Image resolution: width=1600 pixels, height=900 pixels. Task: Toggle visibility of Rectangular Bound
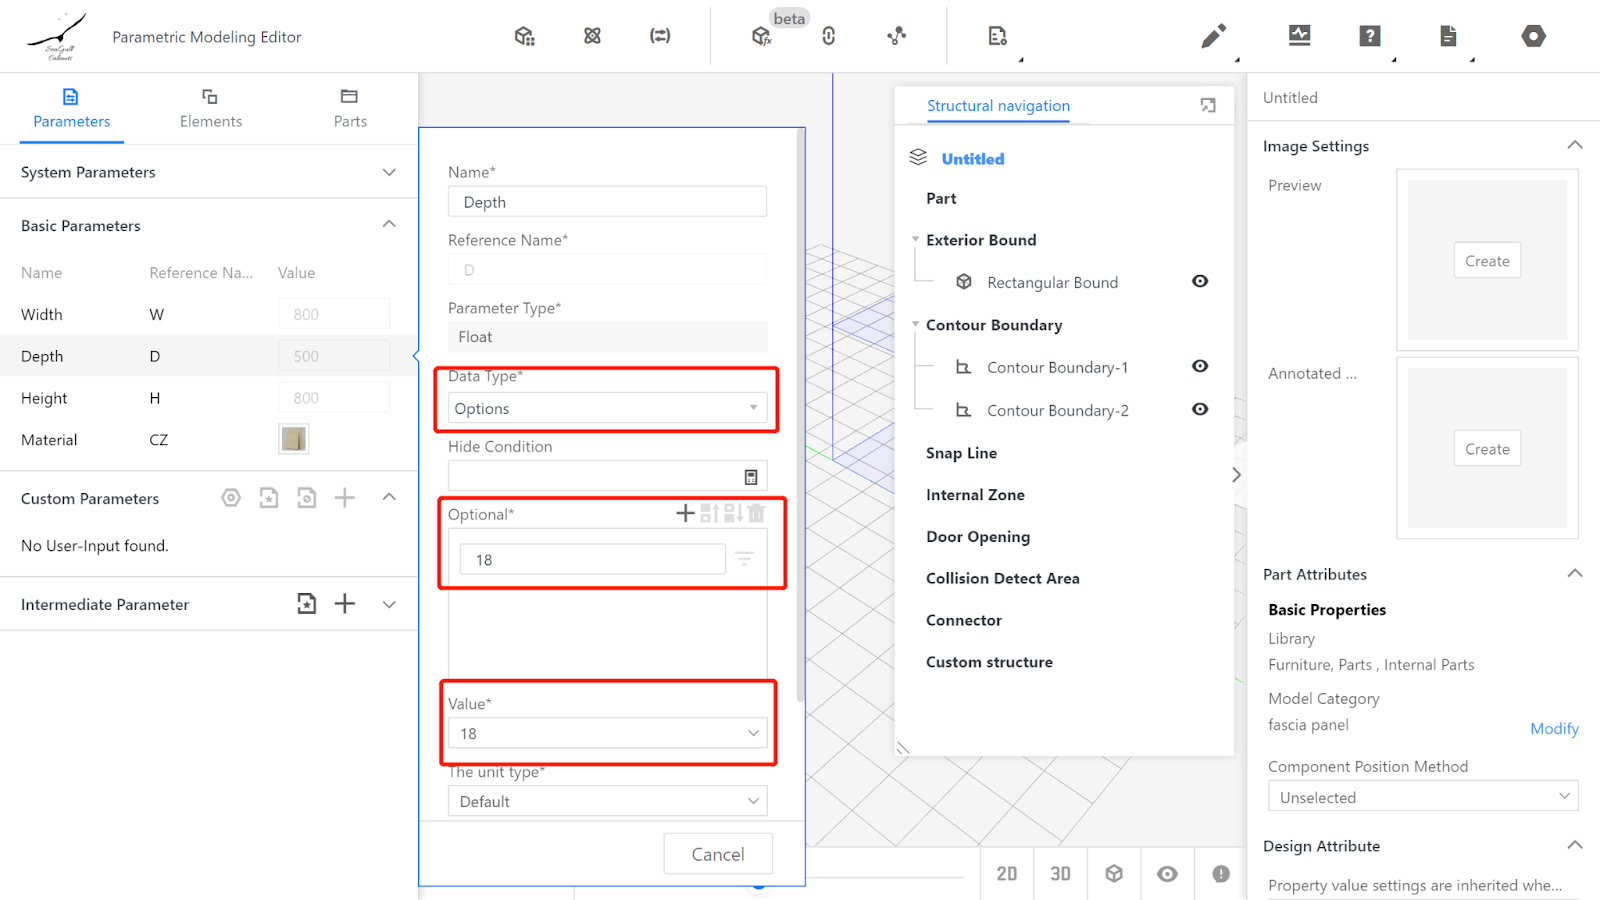[x=1200, y=281]
